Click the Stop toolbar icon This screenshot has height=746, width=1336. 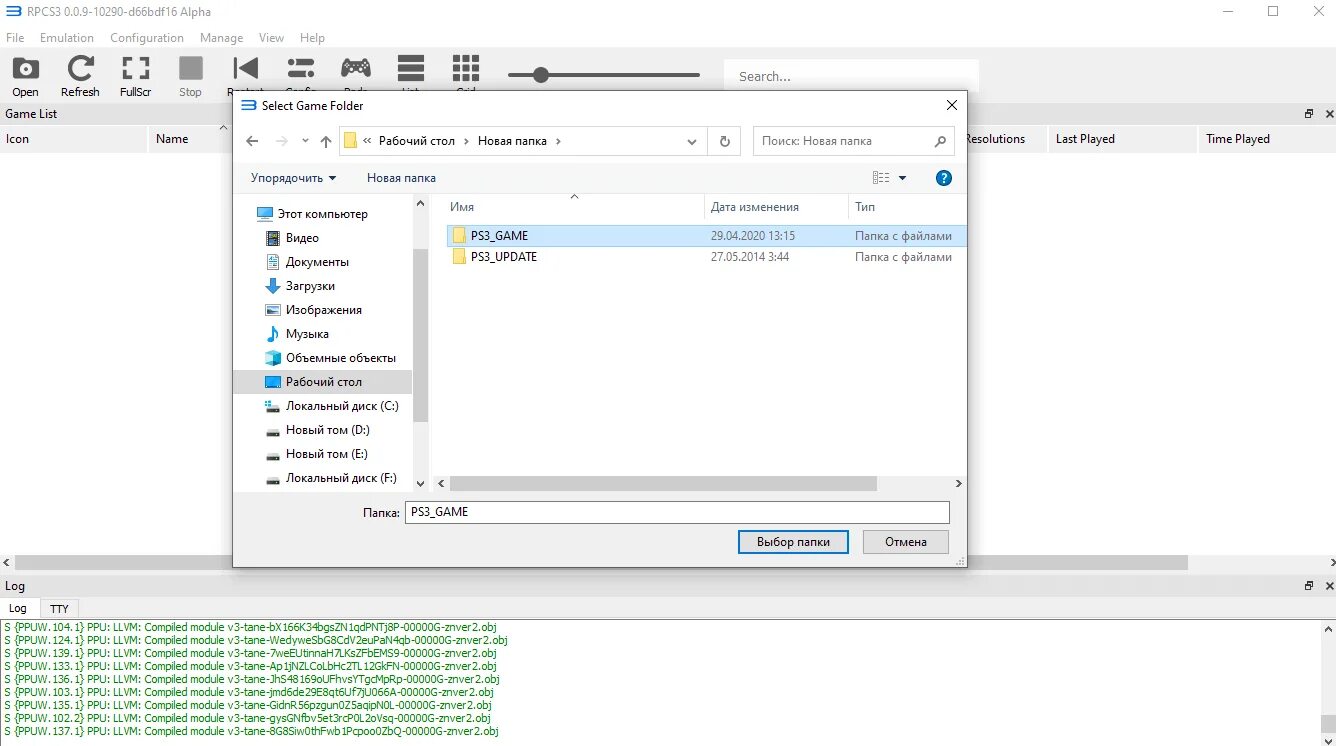190,76
